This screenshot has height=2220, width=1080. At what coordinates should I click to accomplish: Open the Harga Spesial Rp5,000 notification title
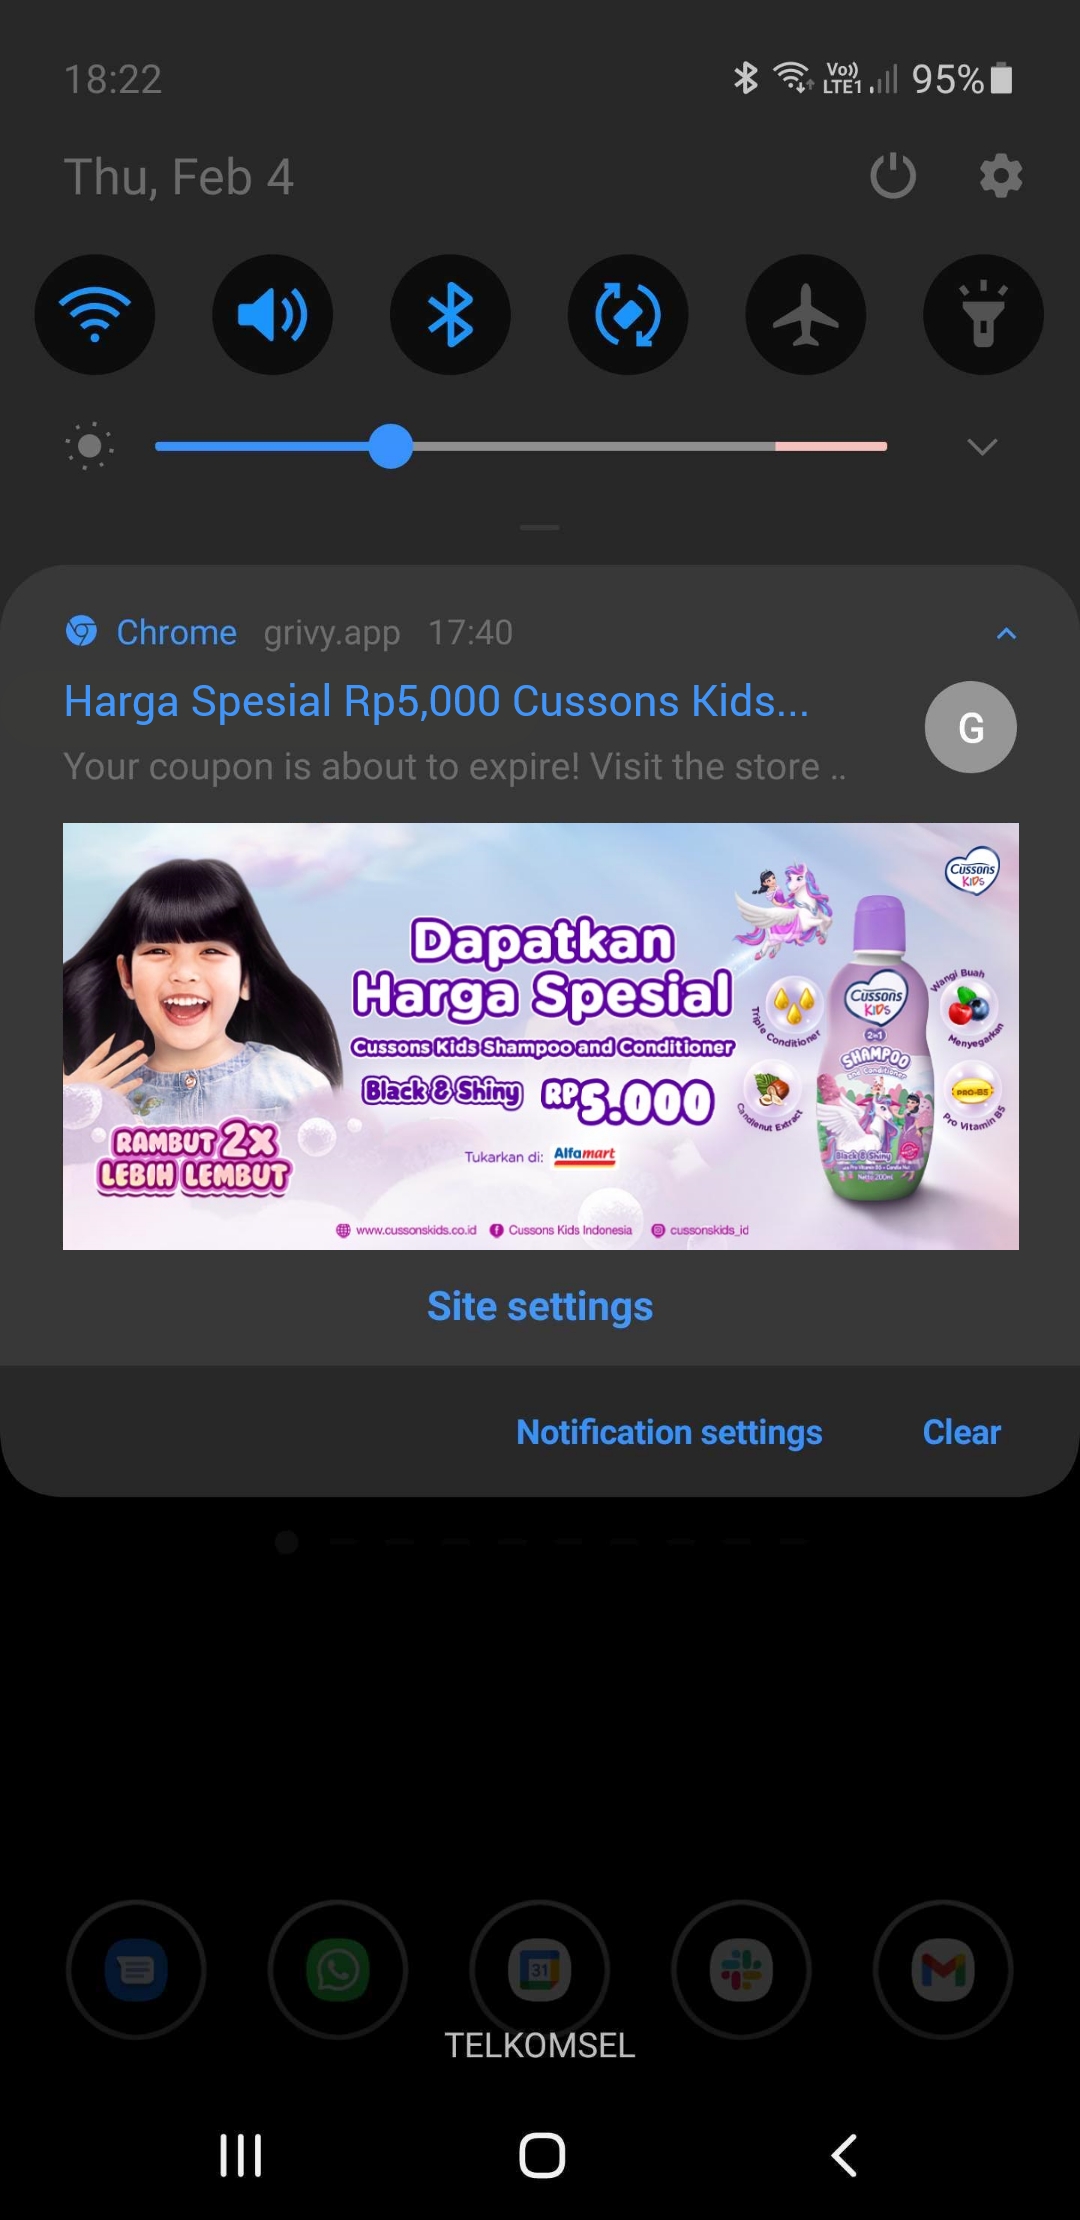[x=437, y=701]
